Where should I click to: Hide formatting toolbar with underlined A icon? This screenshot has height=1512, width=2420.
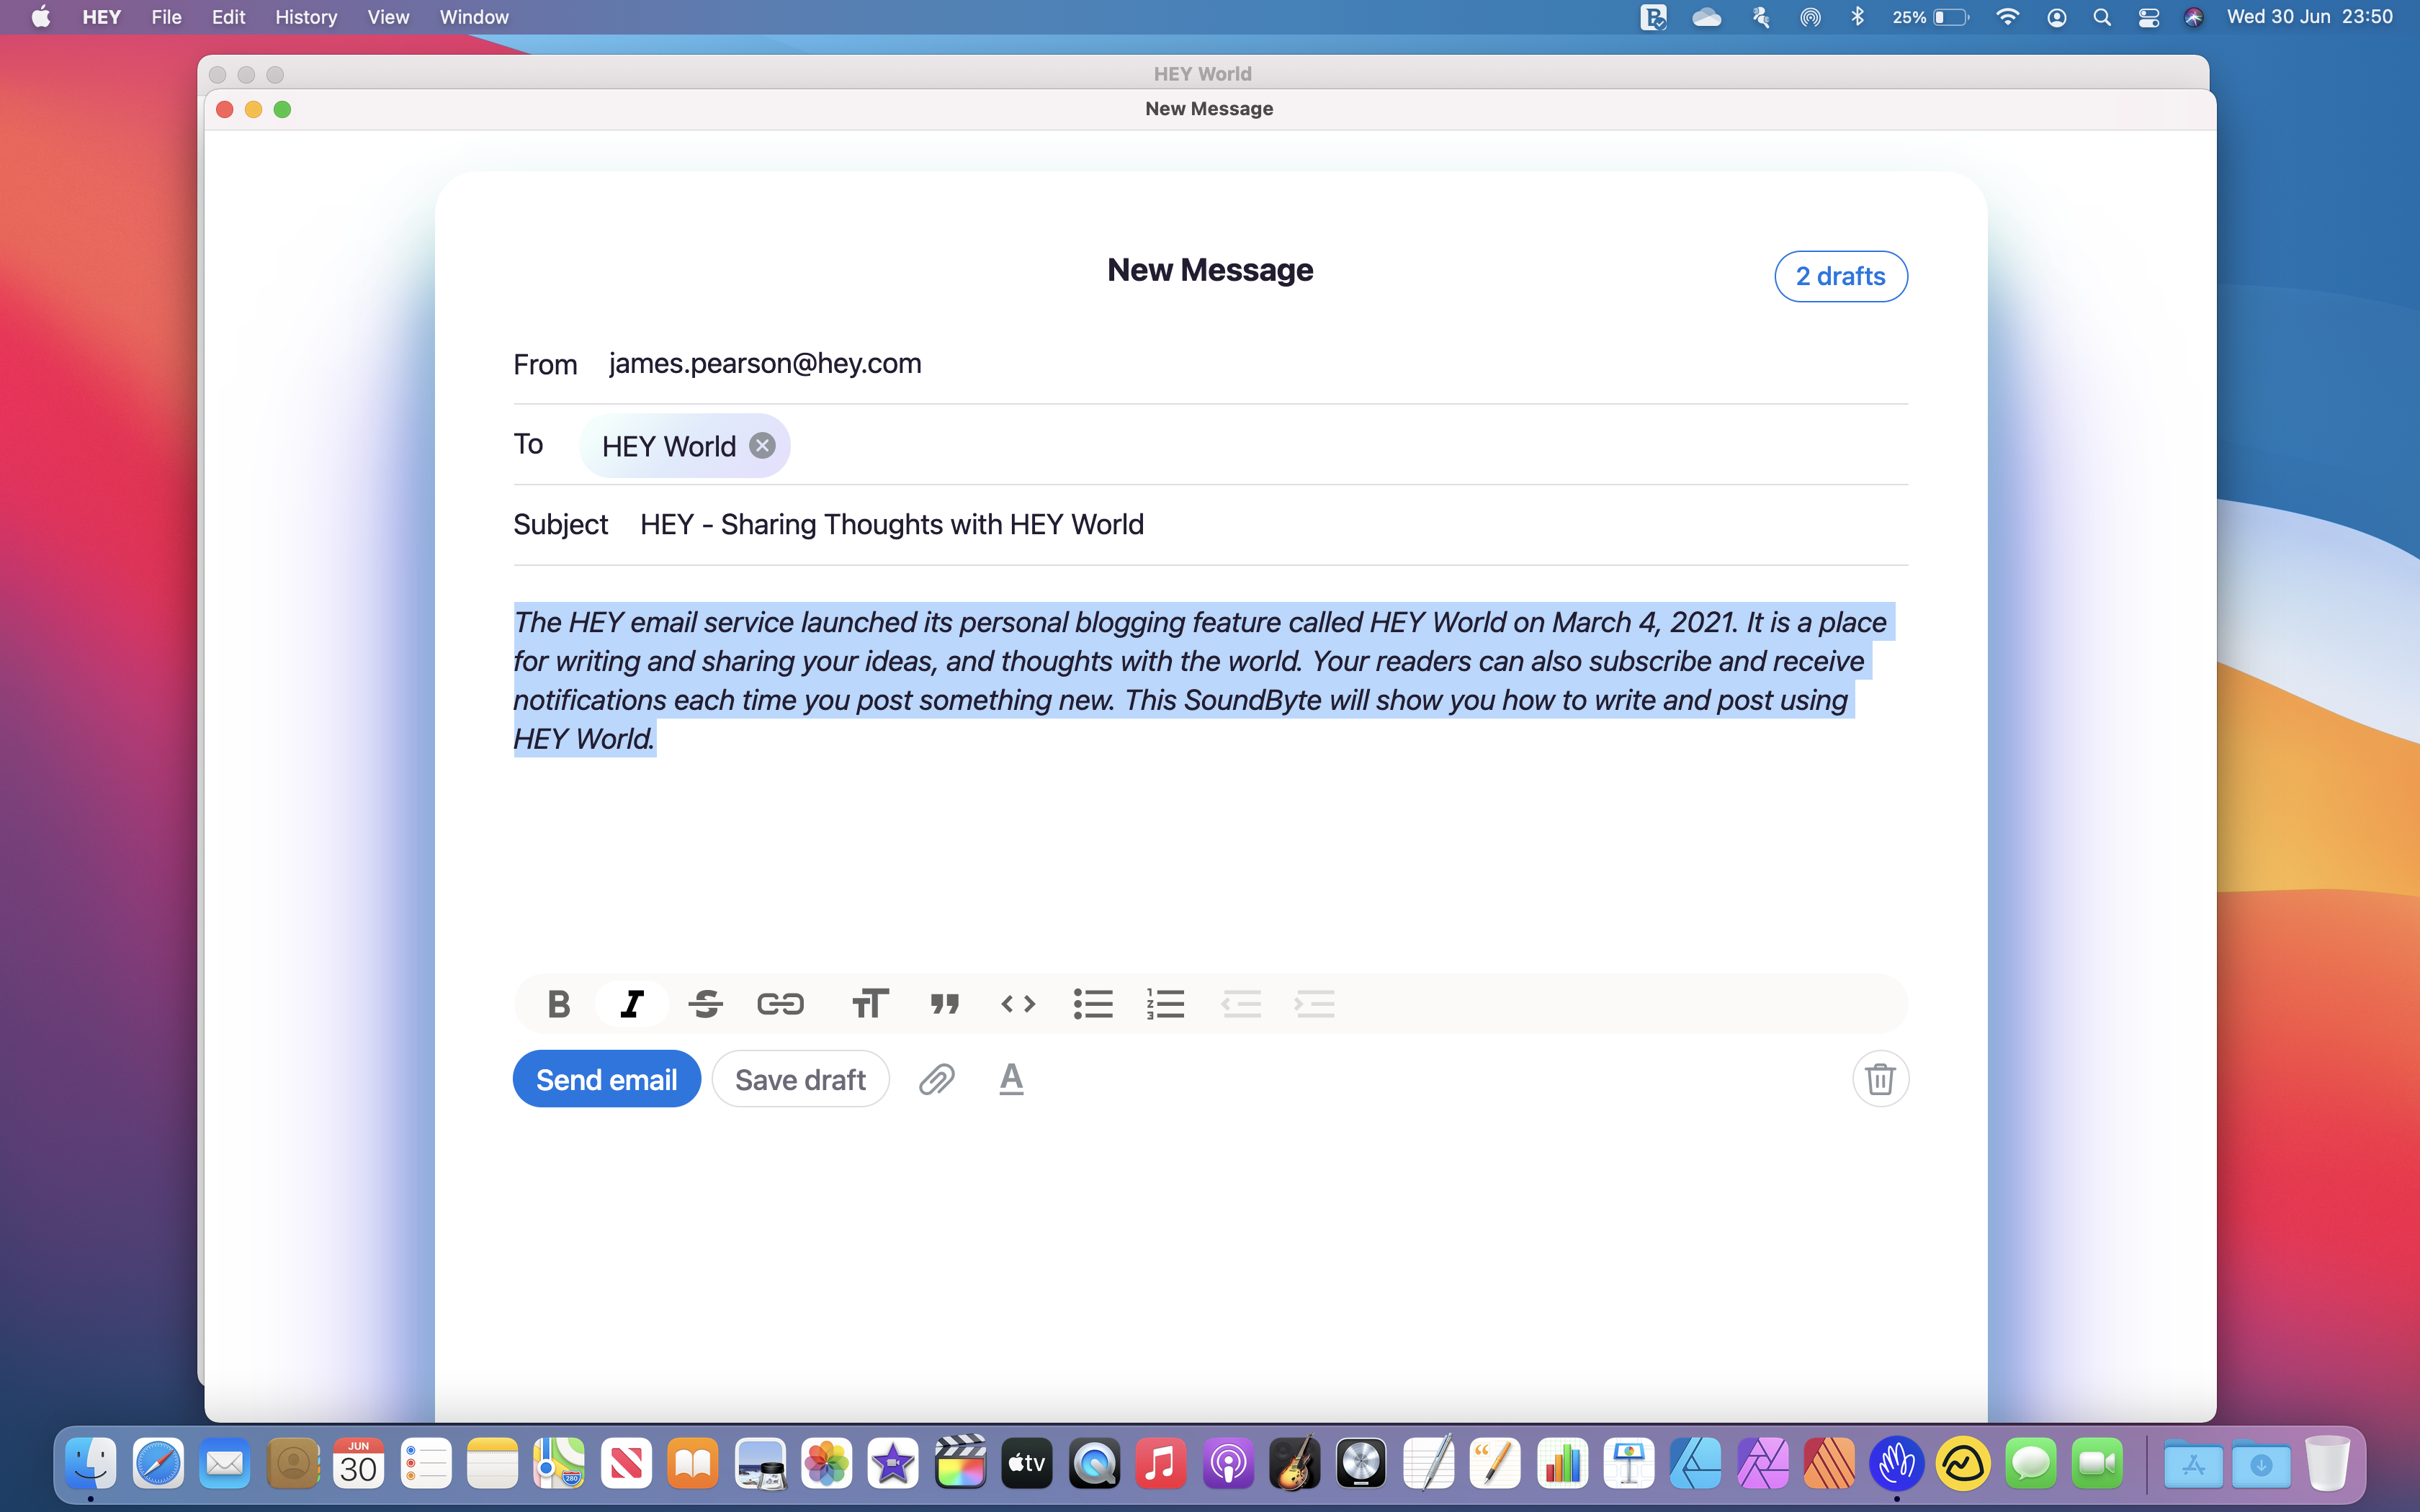point(1012,1079)
